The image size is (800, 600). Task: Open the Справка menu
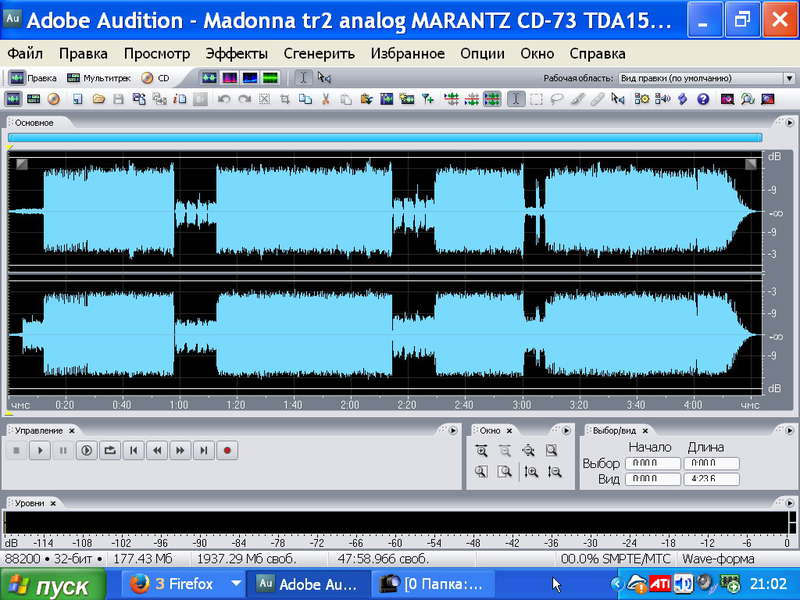pyautogui.click(x=597, y=54)
